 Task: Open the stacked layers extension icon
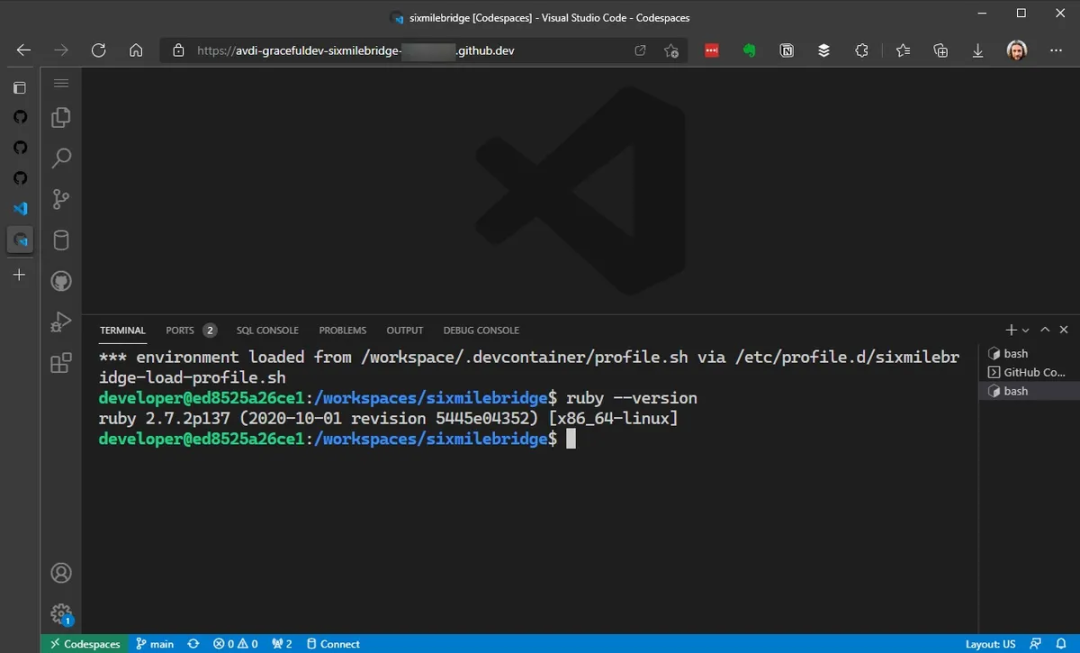[824, 50]
